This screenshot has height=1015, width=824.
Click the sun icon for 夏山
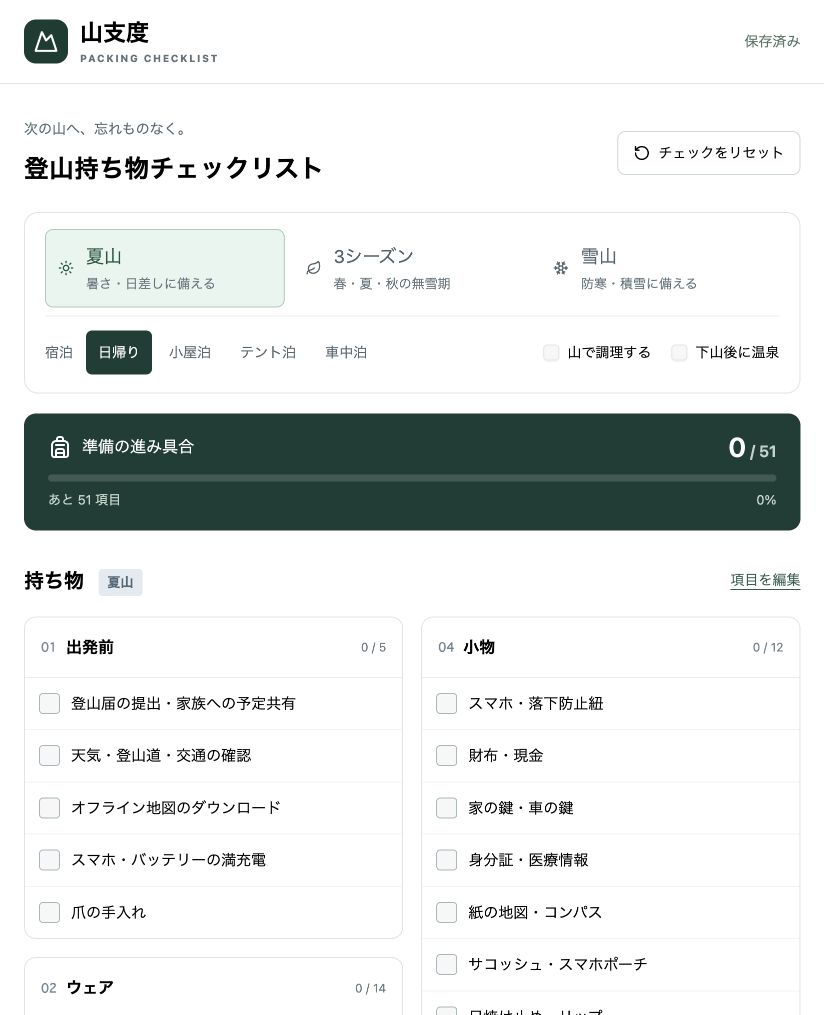click(66, 268)
